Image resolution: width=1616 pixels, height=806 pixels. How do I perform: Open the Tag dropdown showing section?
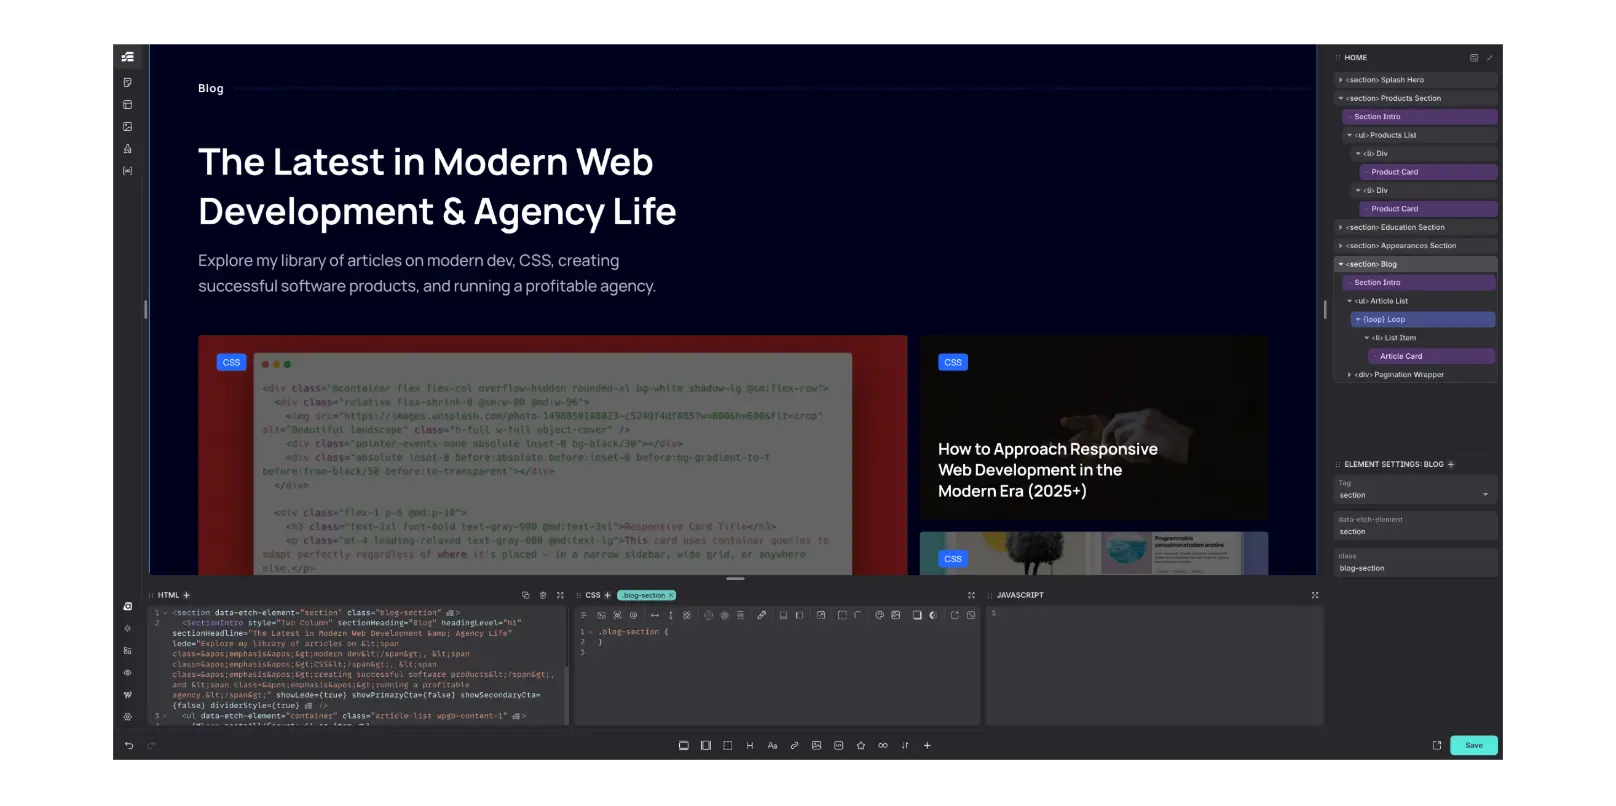point(1416,495)
